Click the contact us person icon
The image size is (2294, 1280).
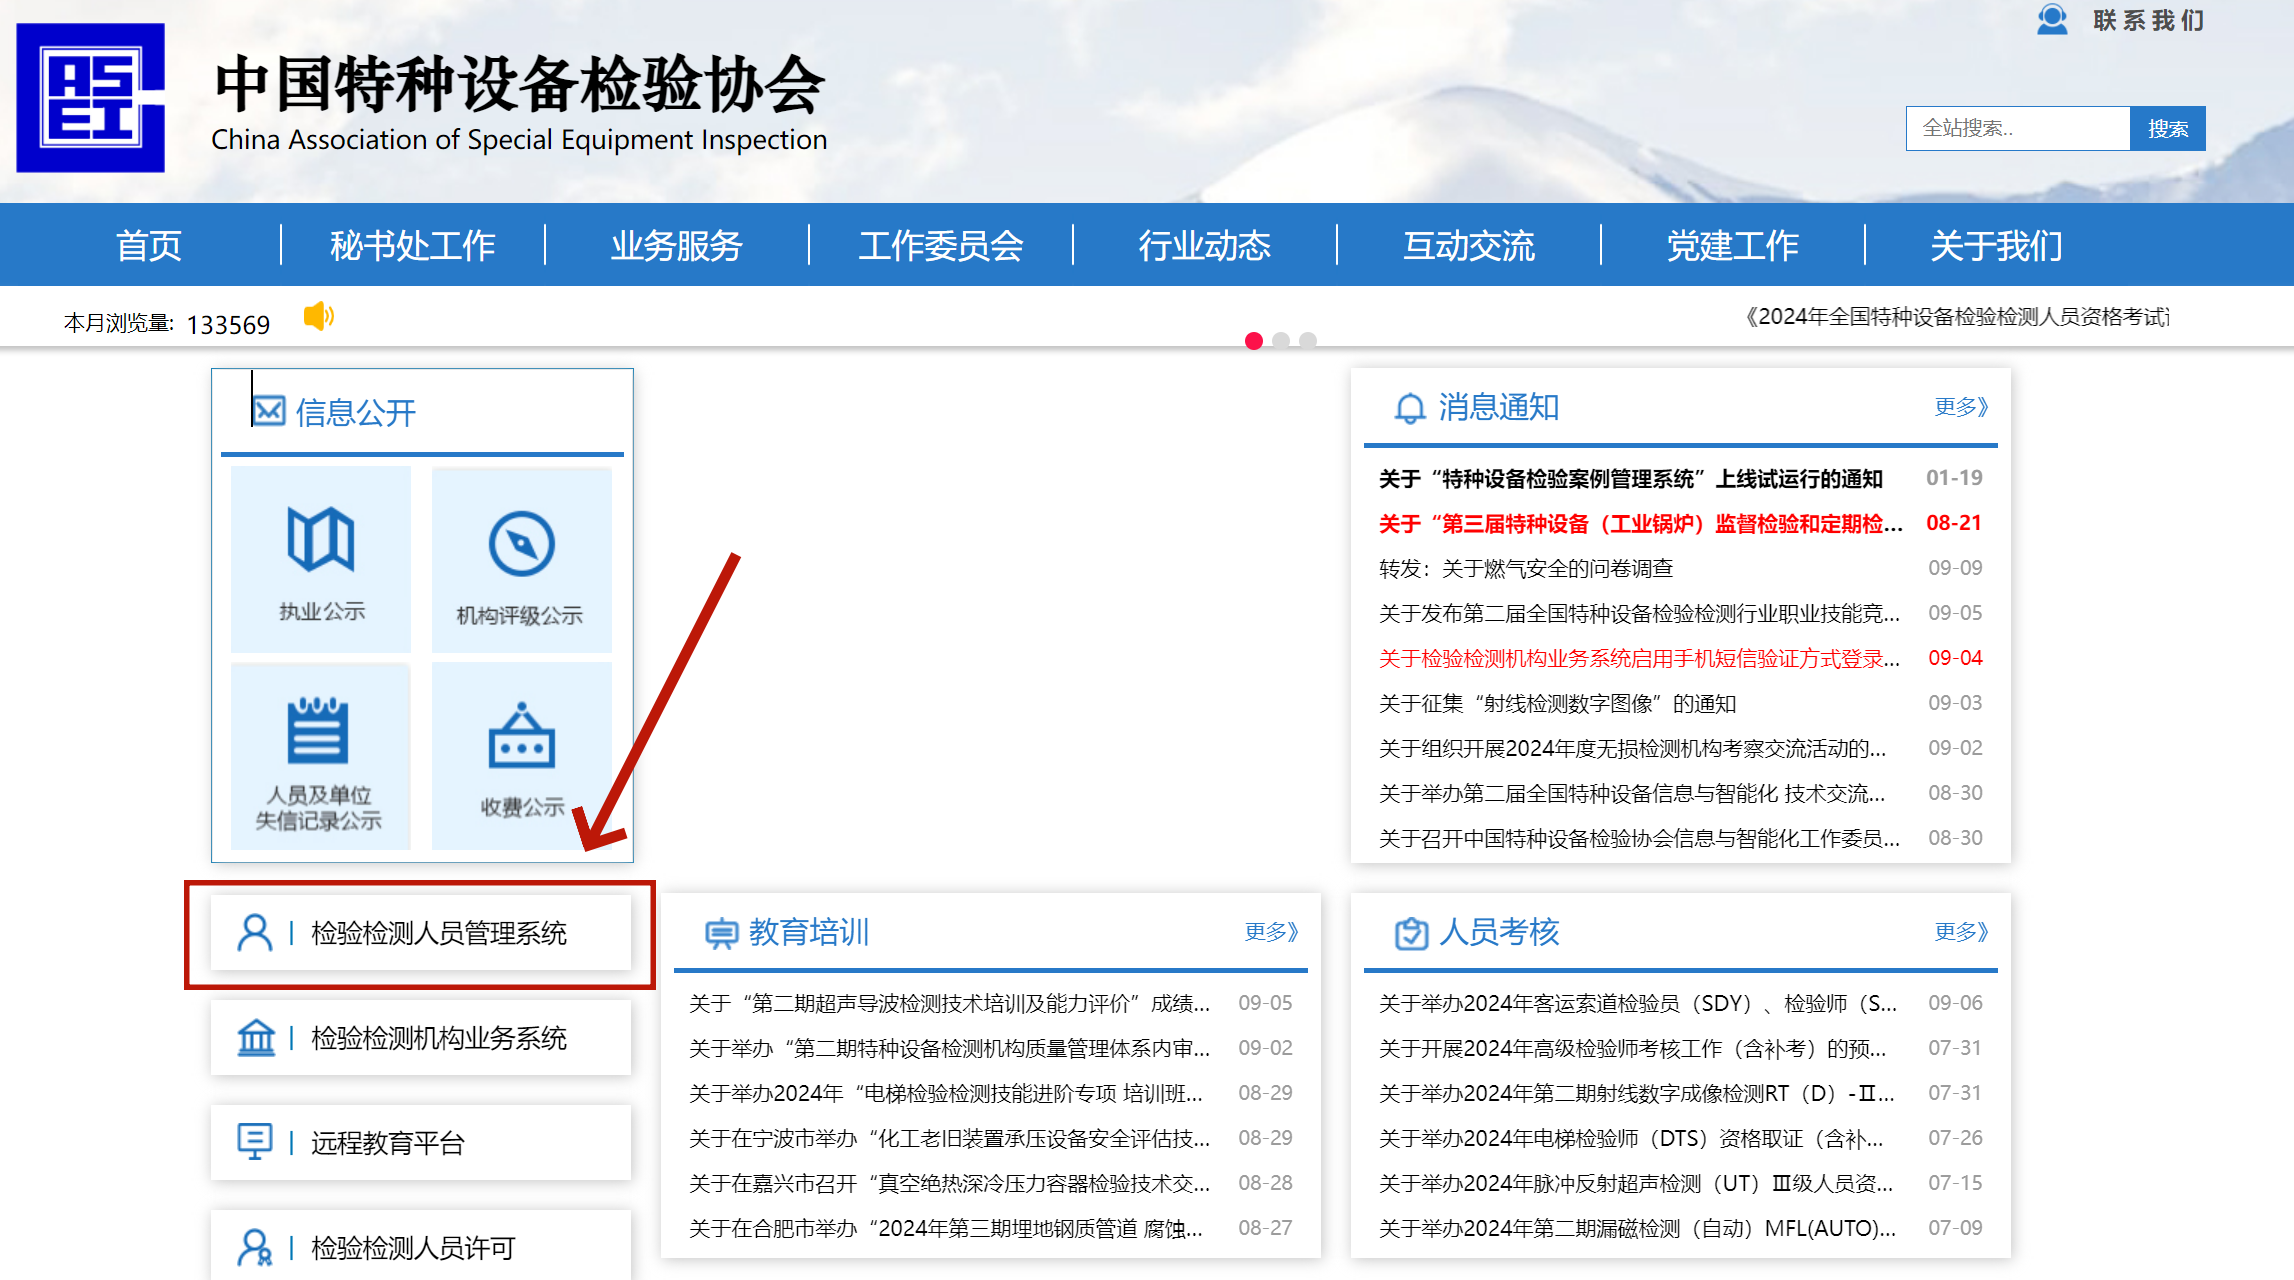[x=2052, y=19]
